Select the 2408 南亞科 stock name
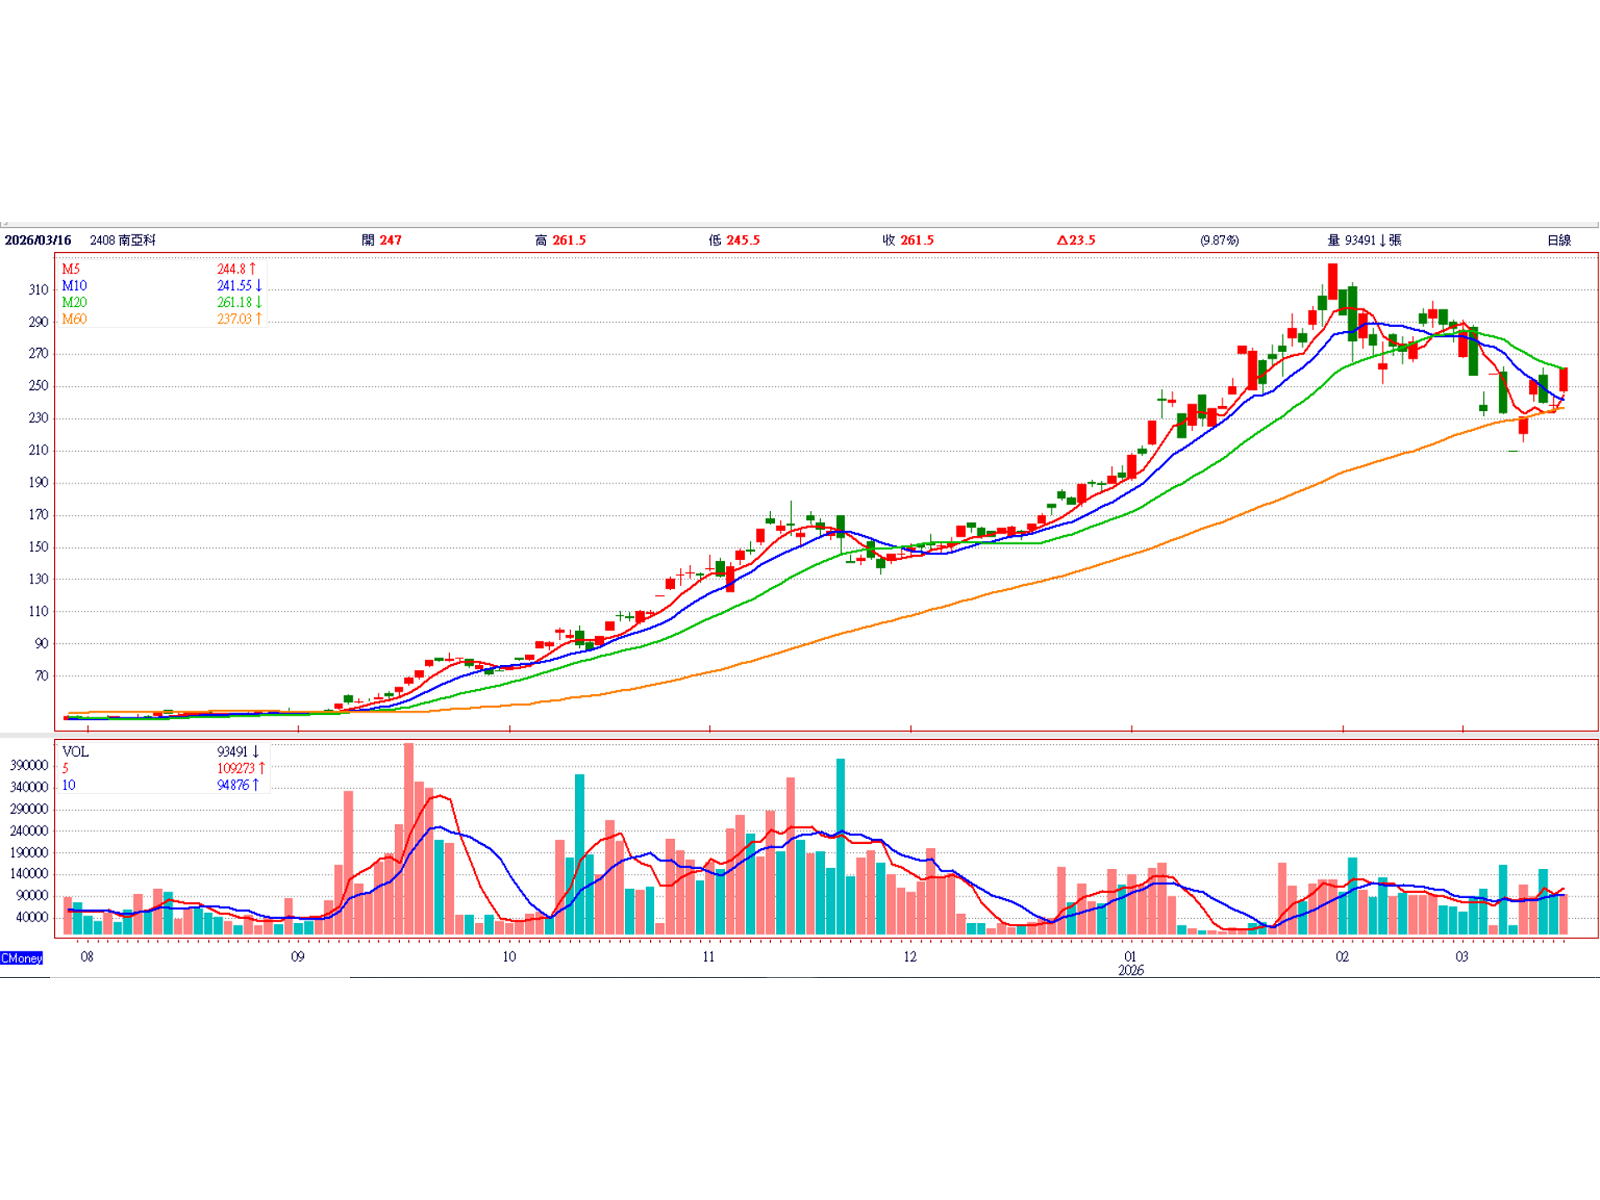Screen dimensions: 1600x1200 point(123,240)
